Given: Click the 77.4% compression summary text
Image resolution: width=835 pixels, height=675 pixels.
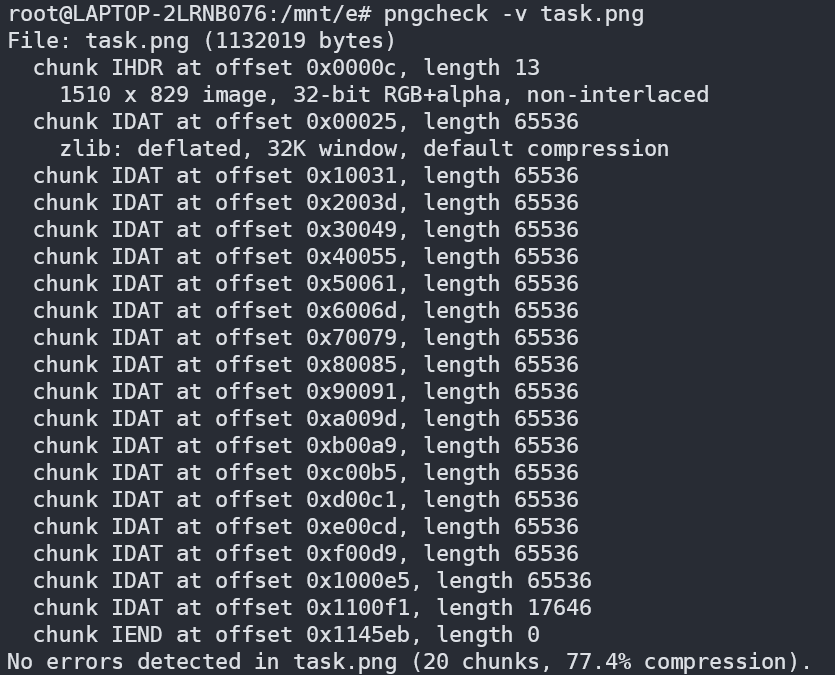Looking at the screenshot, I should pos(700,662).
